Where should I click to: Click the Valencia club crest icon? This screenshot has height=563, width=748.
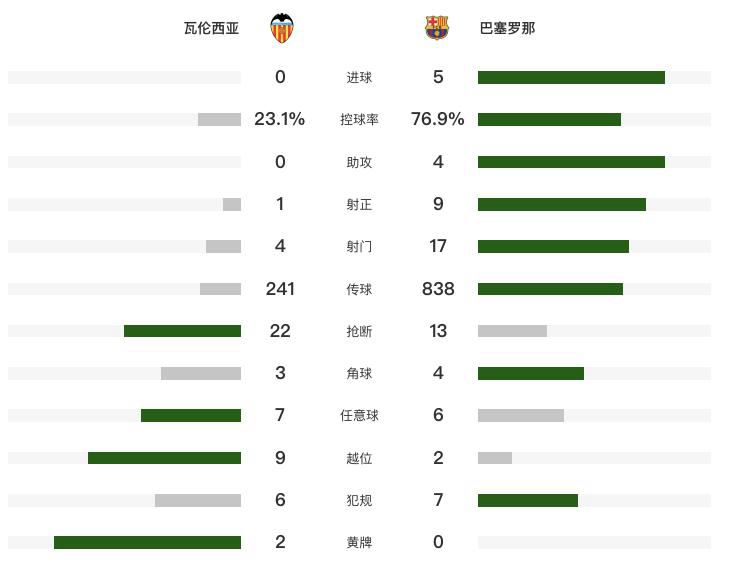281,29
